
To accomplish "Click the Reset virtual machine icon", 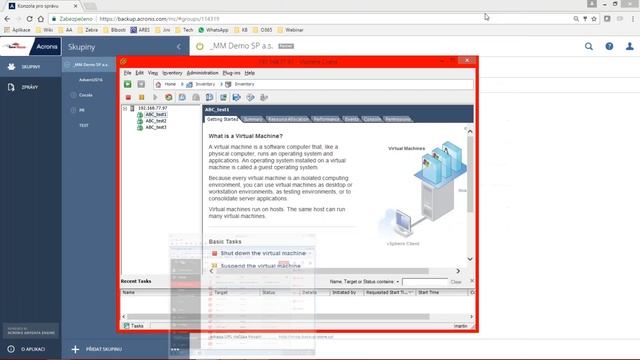I will (x=169, y=98).
